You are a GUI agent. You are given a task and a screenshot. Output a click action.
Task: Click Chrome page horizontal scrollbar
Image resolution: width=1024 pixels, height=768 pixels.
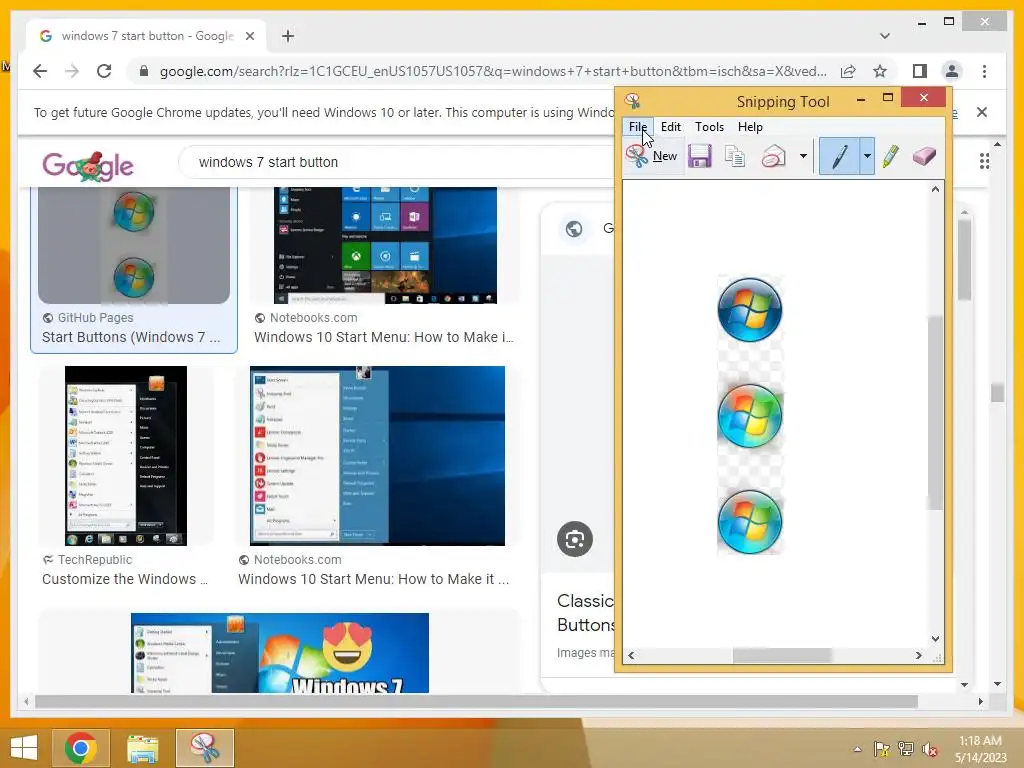(476, 701)
